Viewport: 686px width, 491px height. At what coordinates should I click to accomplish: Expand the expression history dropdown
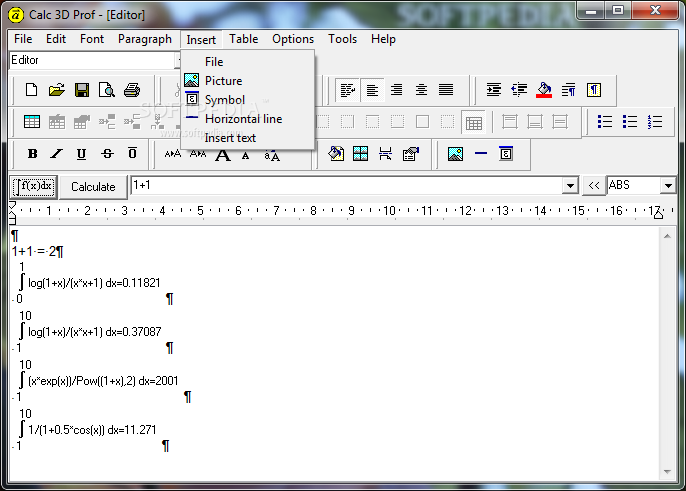[x=570, y=186]
